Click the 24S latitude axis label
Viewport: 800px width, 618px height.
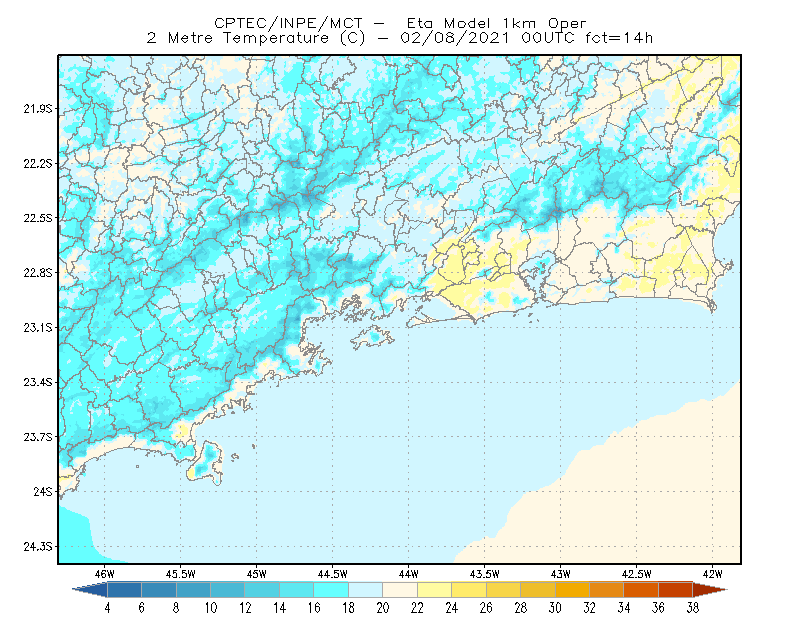(43, 491)
